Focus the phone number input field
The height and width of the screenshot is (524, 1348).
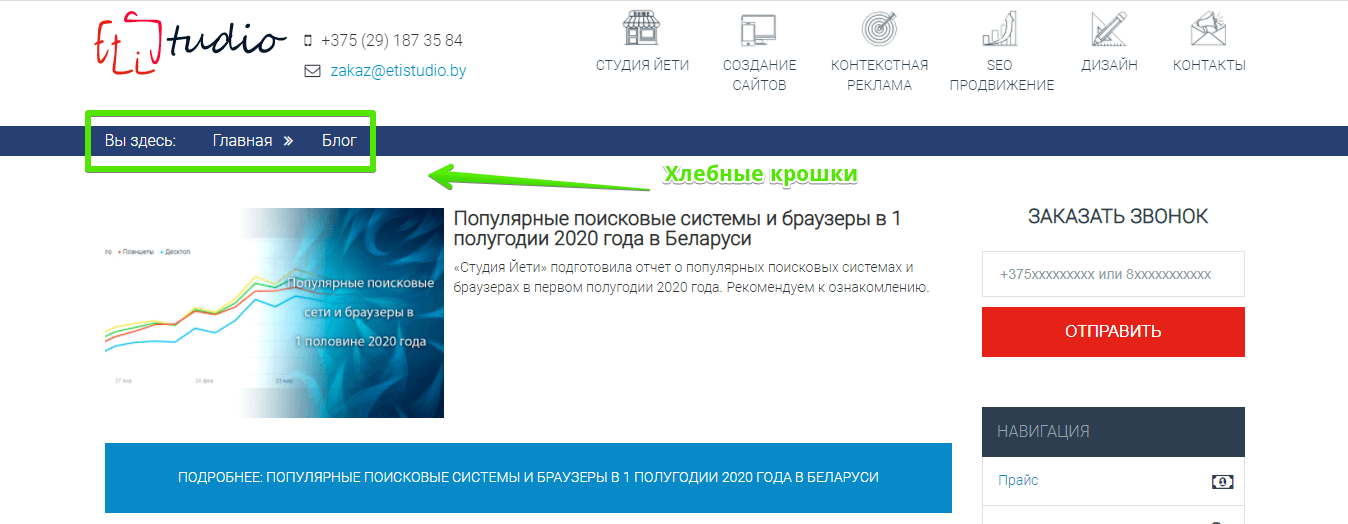tap(1113, 274)
